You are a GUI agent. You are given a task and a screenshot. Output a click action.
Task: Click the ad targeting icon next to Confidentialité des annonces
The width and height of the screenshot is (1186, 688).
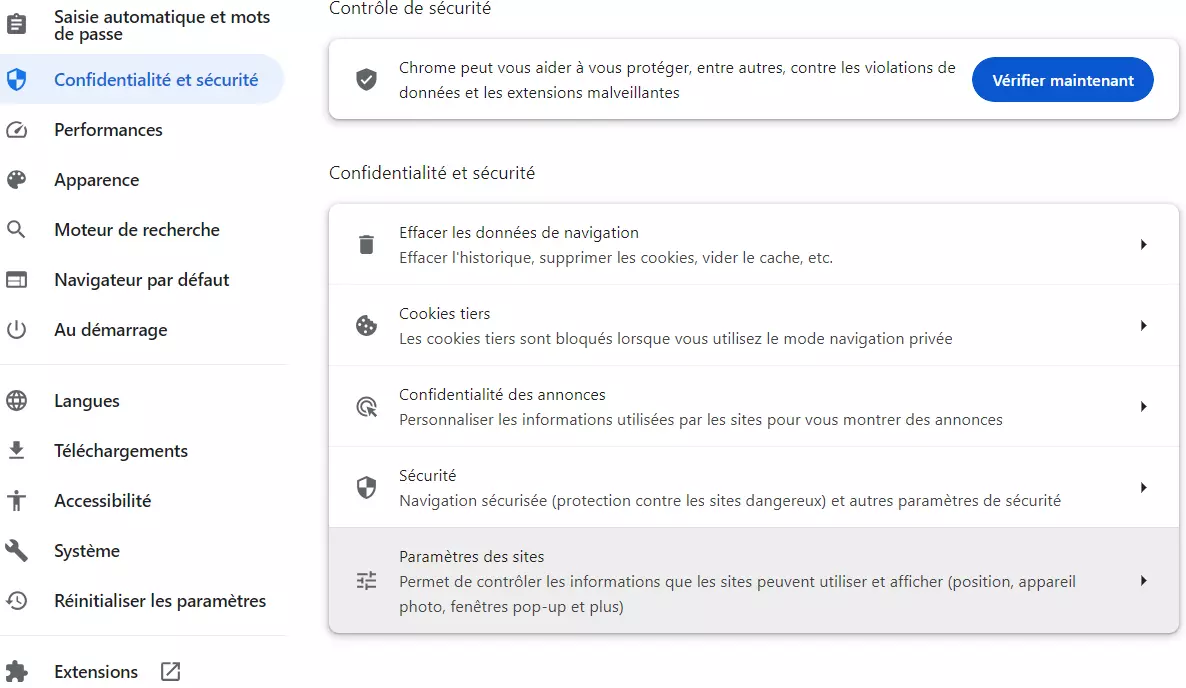pos(368,406)
